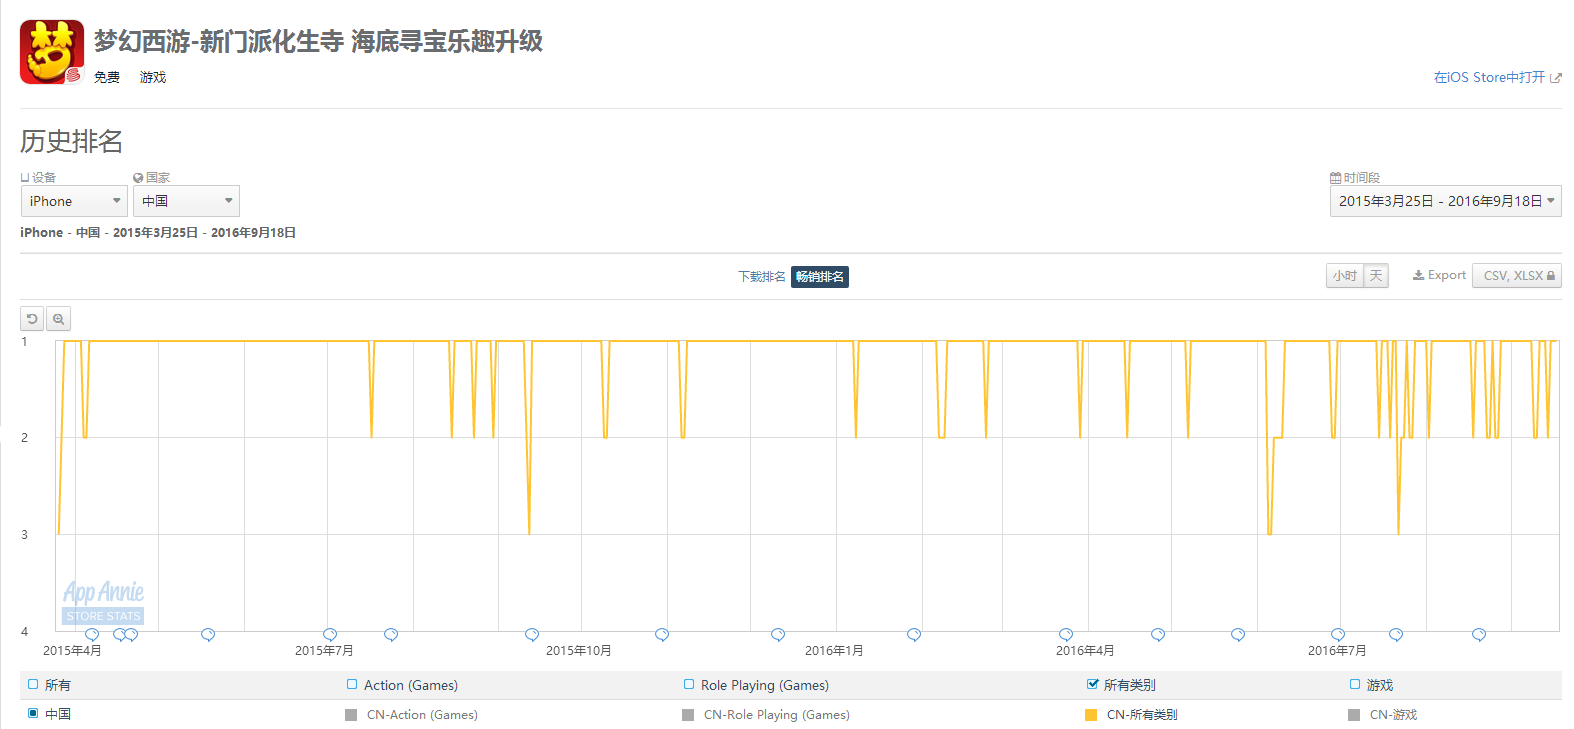This screenshot has height=729, width=1574.
Task: Click the CSV, XLSX export button
Action: pyautogui.click(x=1517, y=276)
